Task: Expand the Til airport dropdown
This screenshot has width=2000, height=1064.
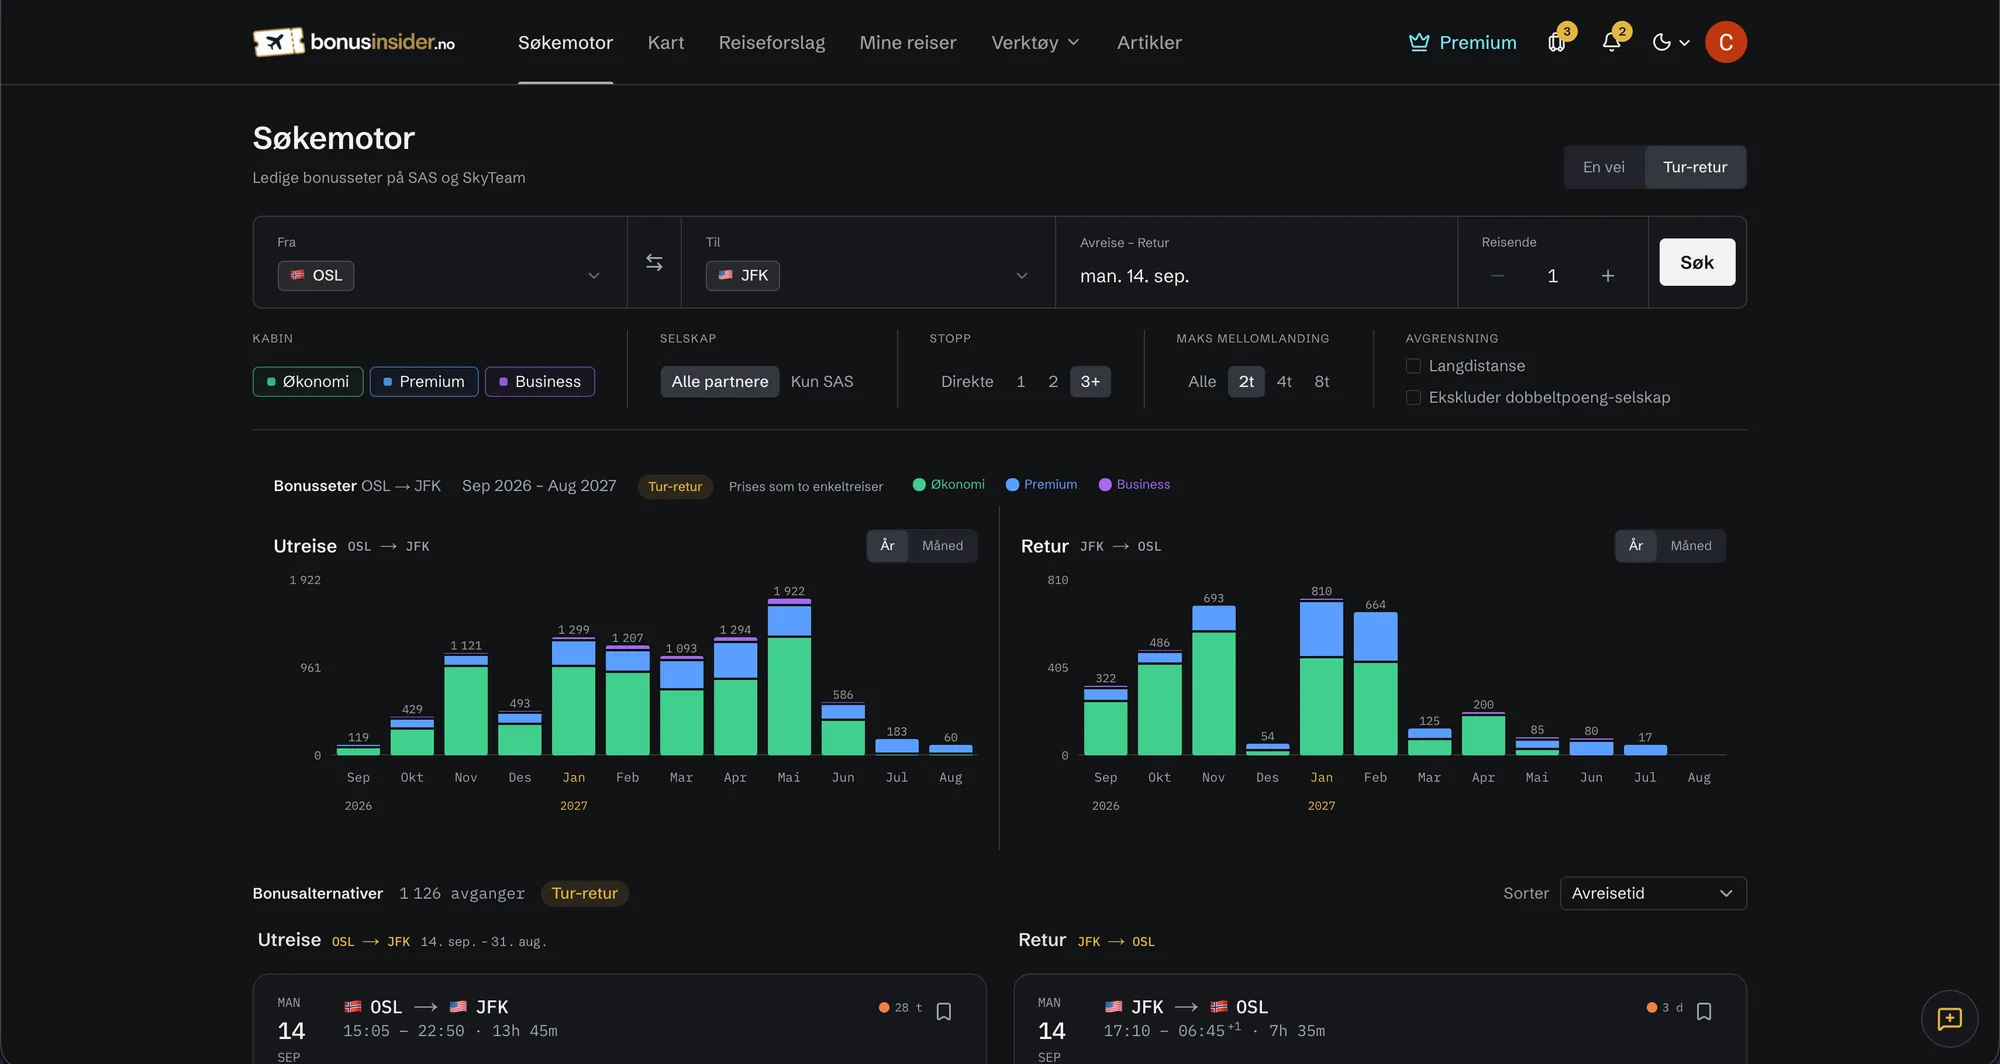Action: (x=1022, y=276)
